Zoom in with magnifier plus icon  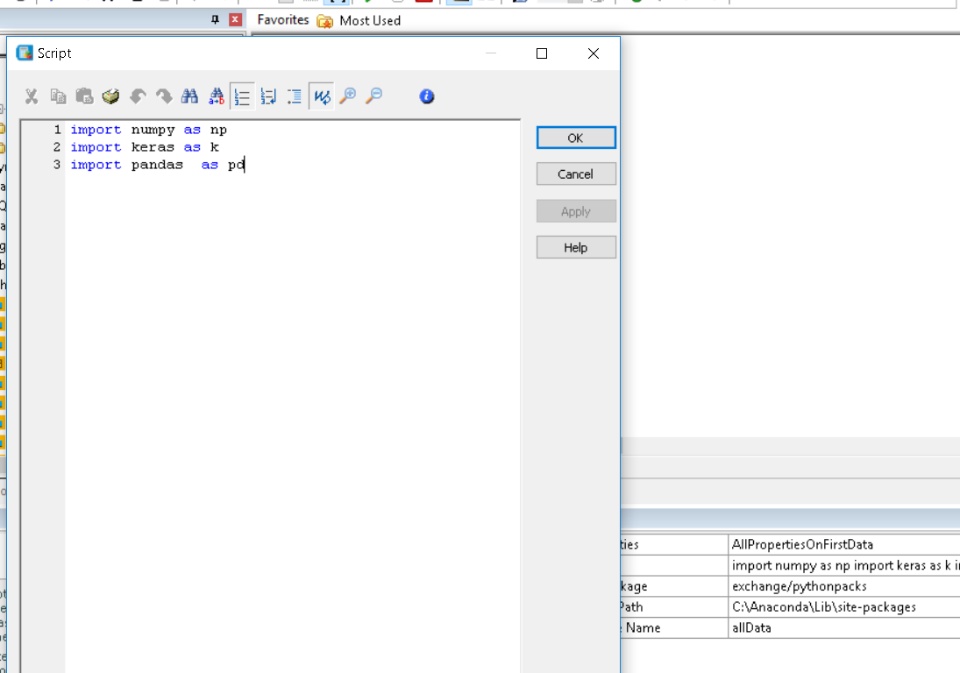(x=348, y=96)
